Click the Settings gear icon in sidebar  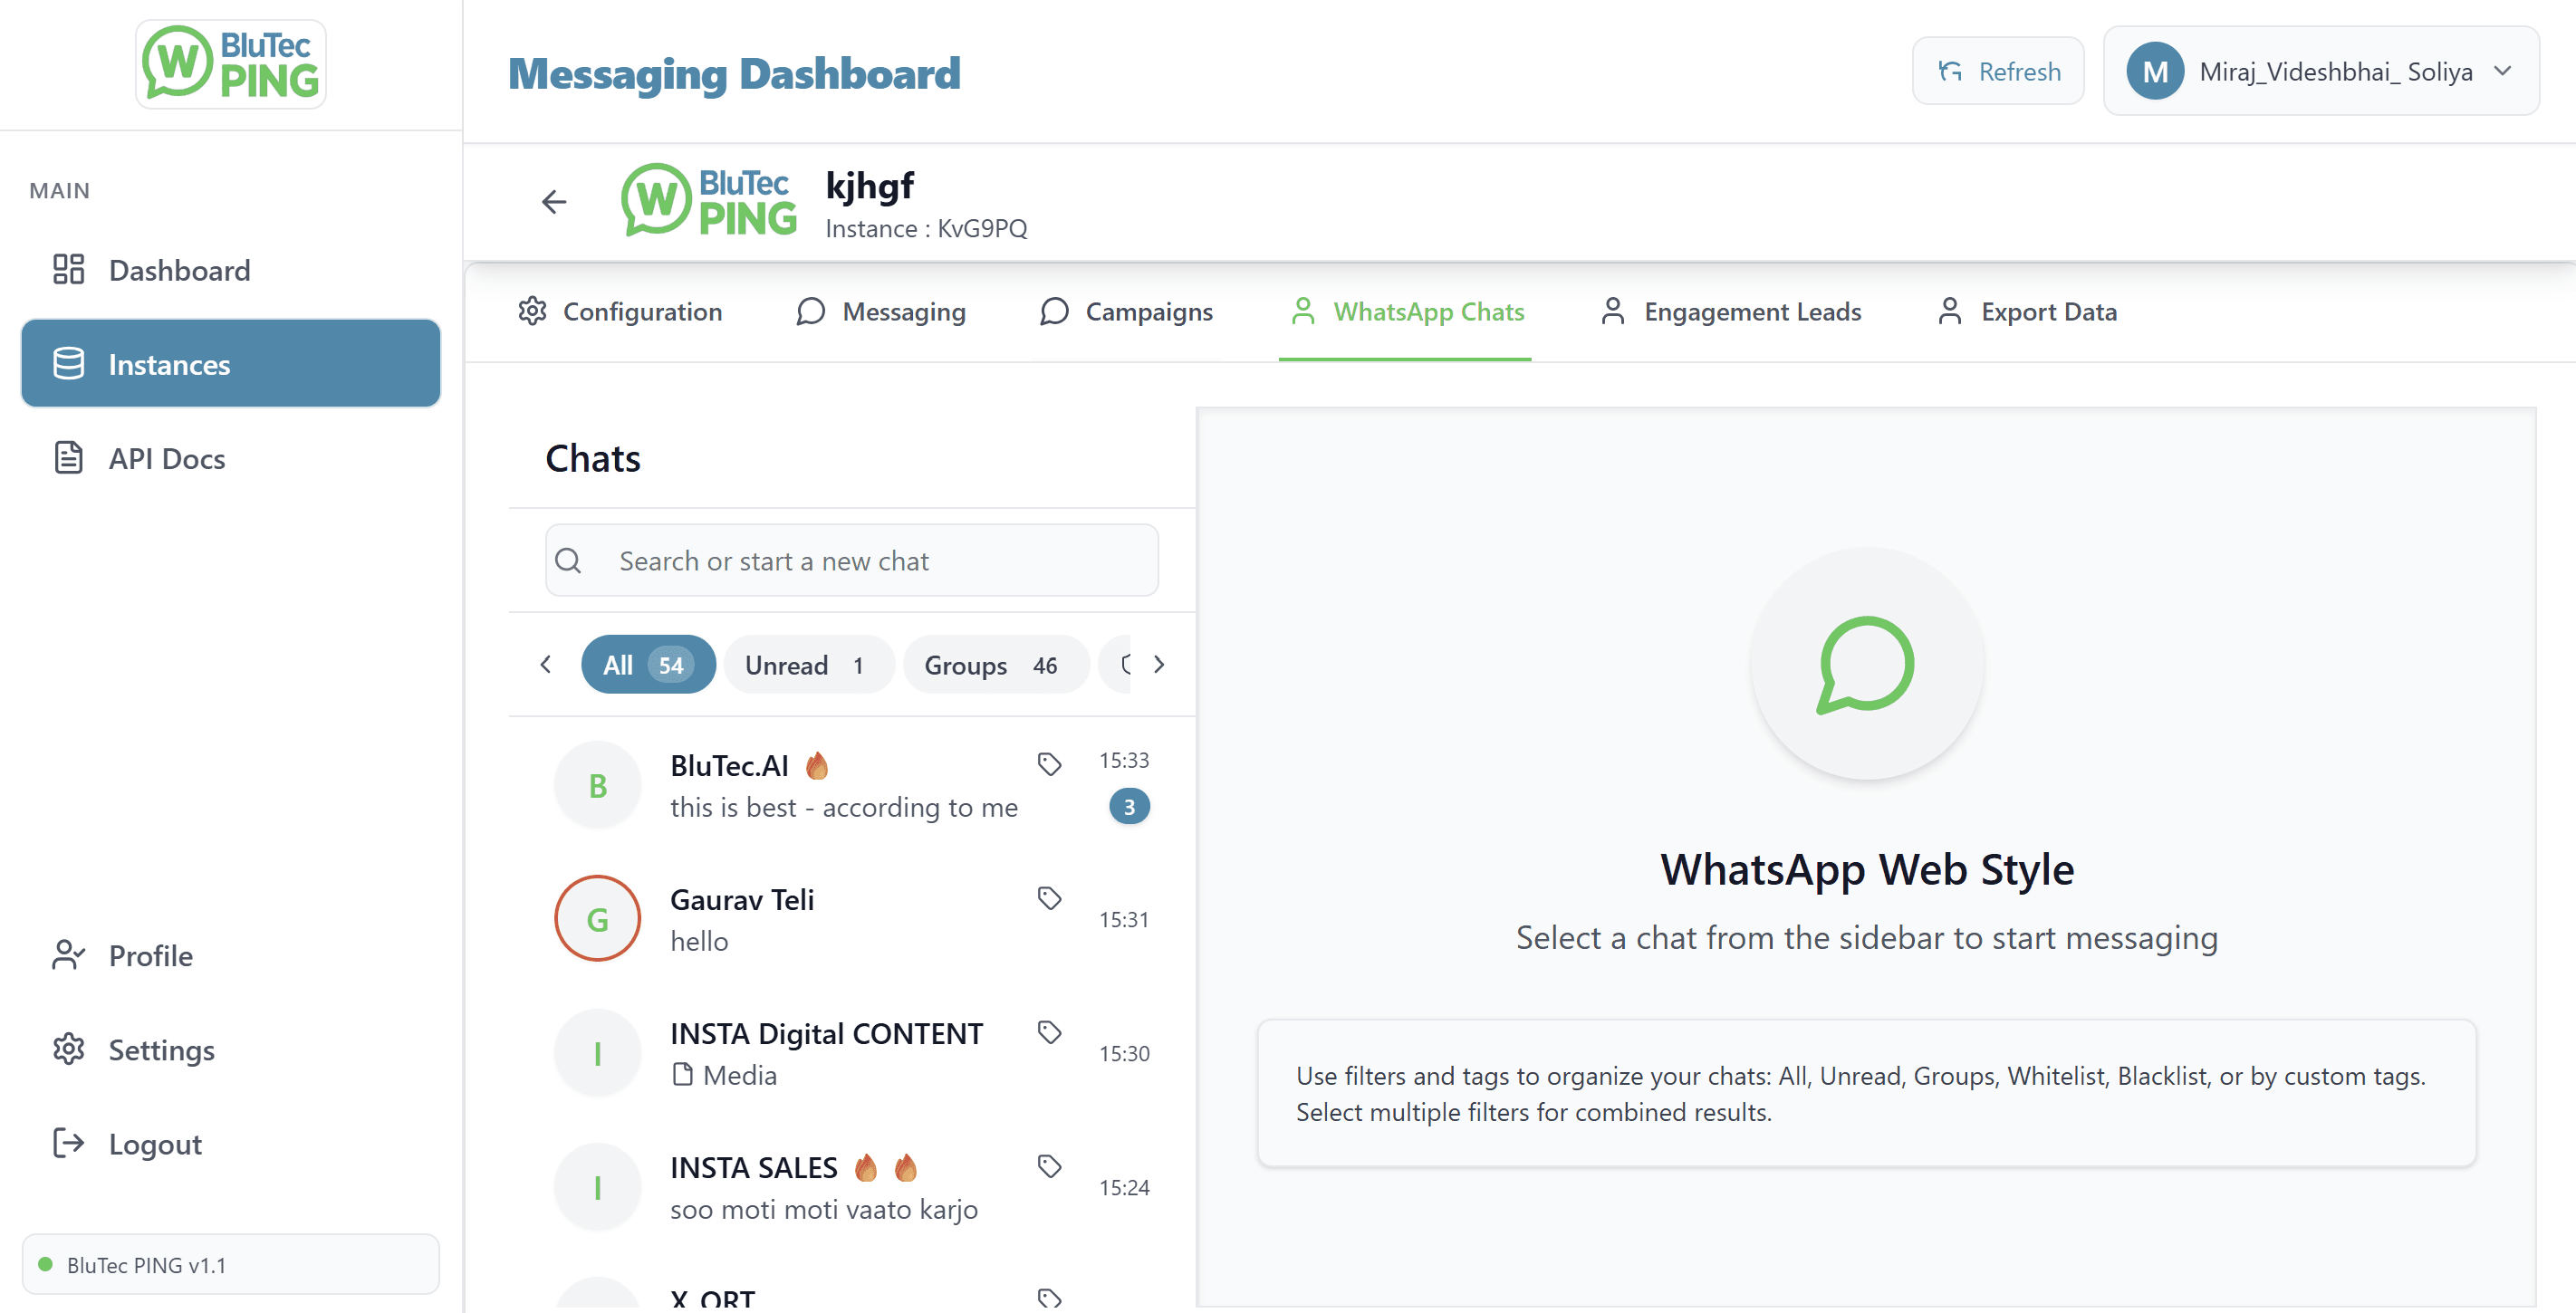[x=68, y=1049]
